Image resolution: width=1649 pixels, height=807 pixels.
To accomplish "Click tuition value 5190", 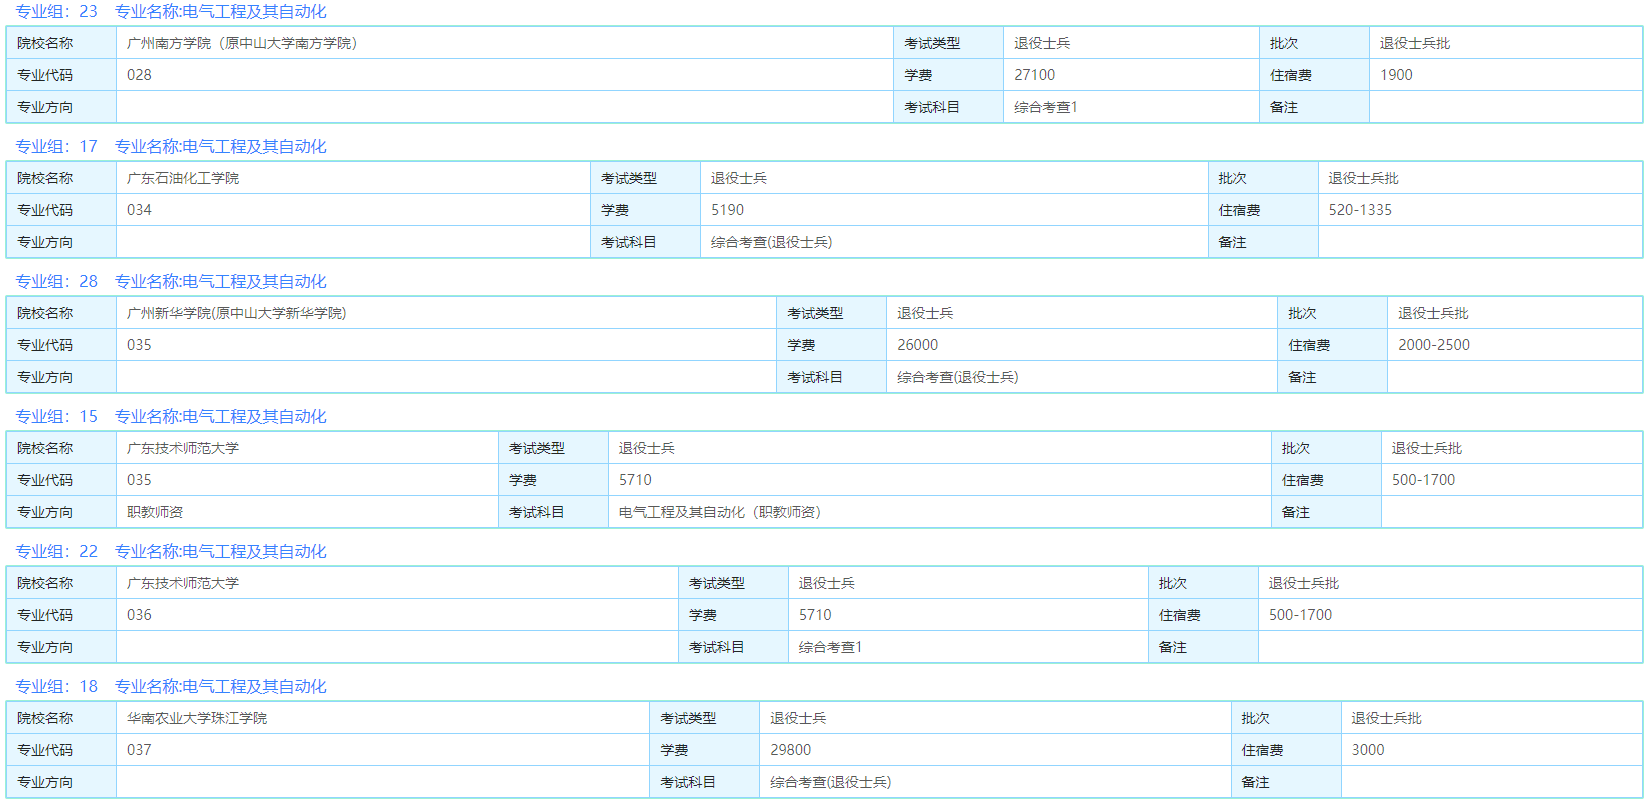I will click(727, 210).
